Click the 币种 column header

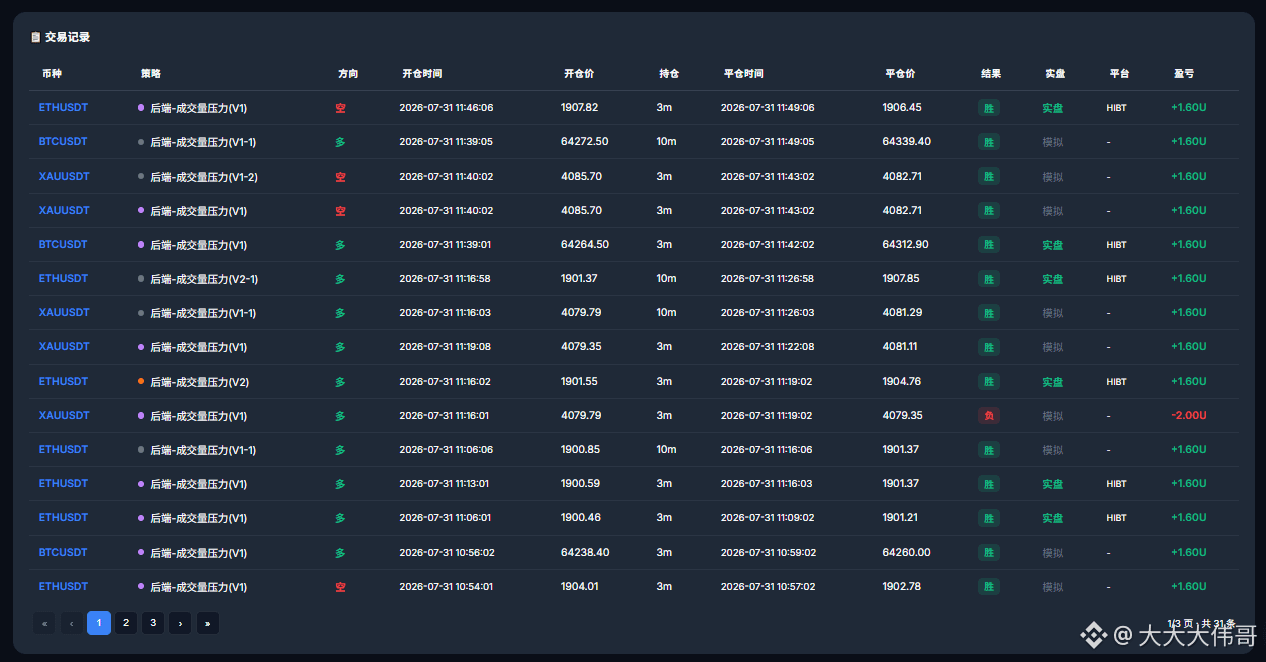tap(52, 74)
